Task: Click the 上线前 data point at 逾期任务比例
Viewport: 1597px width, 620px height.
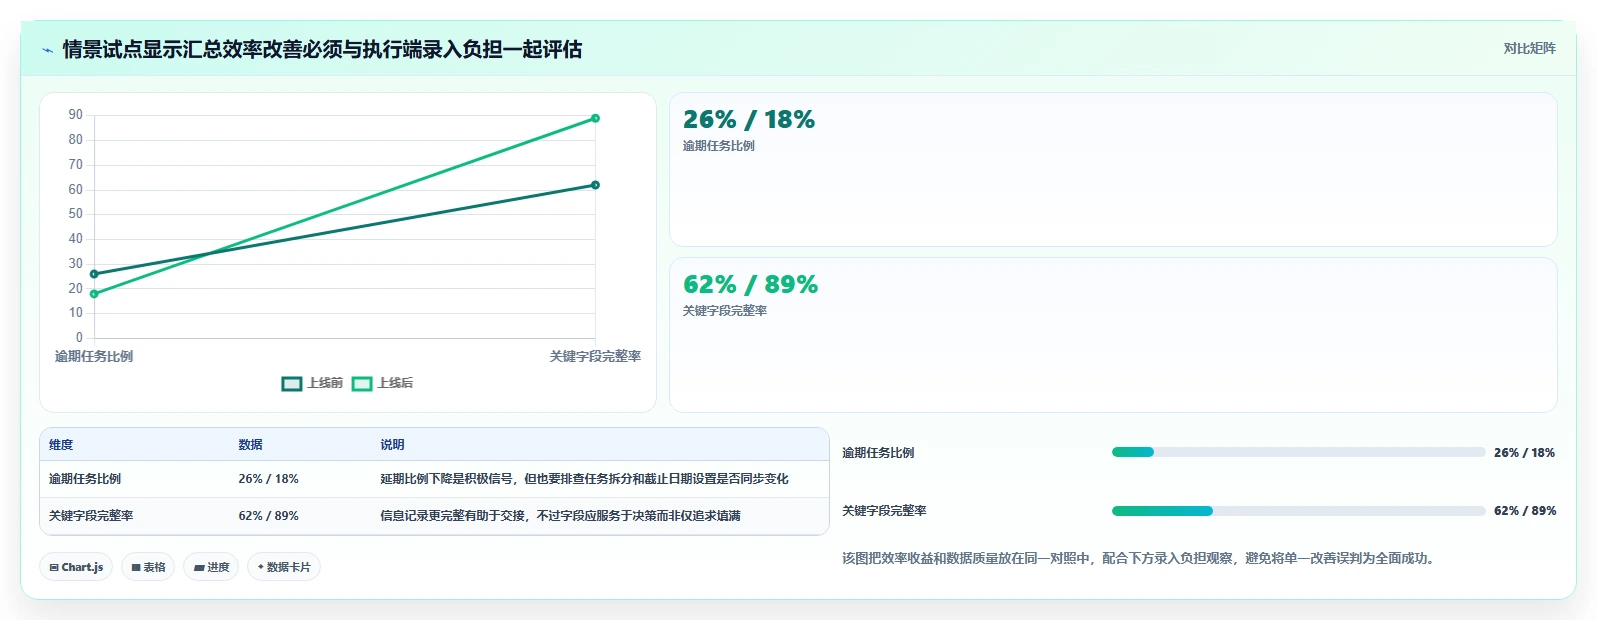Action: pyautogui.click(x=94, y=274)
